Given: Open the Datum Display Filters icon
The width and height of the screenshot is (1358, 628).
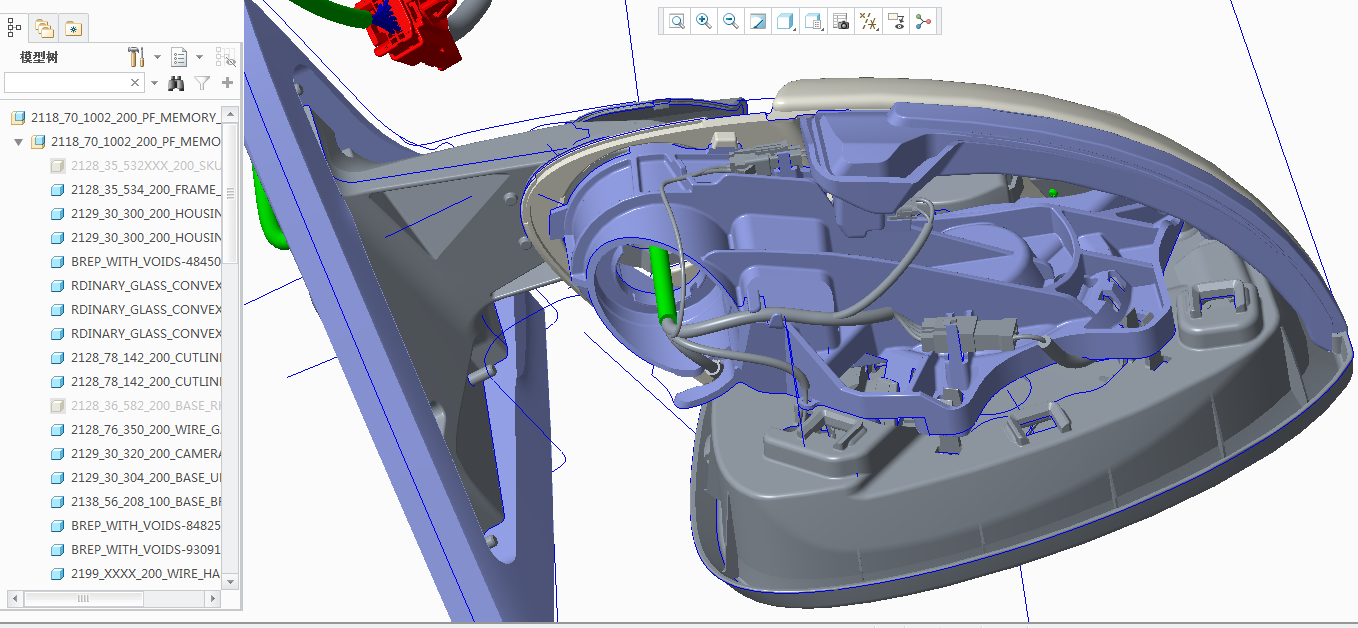Looking at the screenshot, I should pyautogui.click(x=869, y=21).
